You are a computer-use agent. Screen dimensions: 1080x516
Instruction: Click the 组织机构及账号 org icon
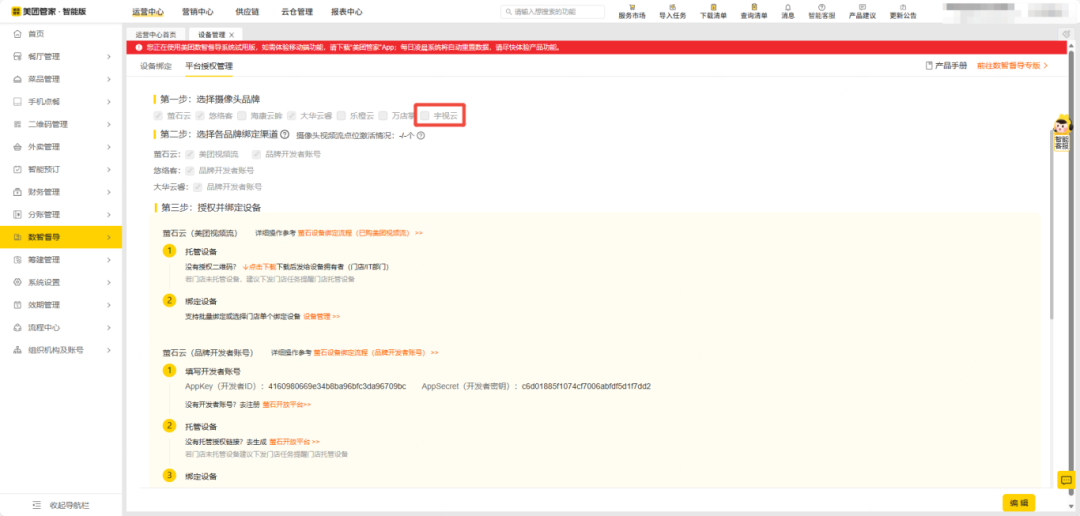[x=17, y=350]
